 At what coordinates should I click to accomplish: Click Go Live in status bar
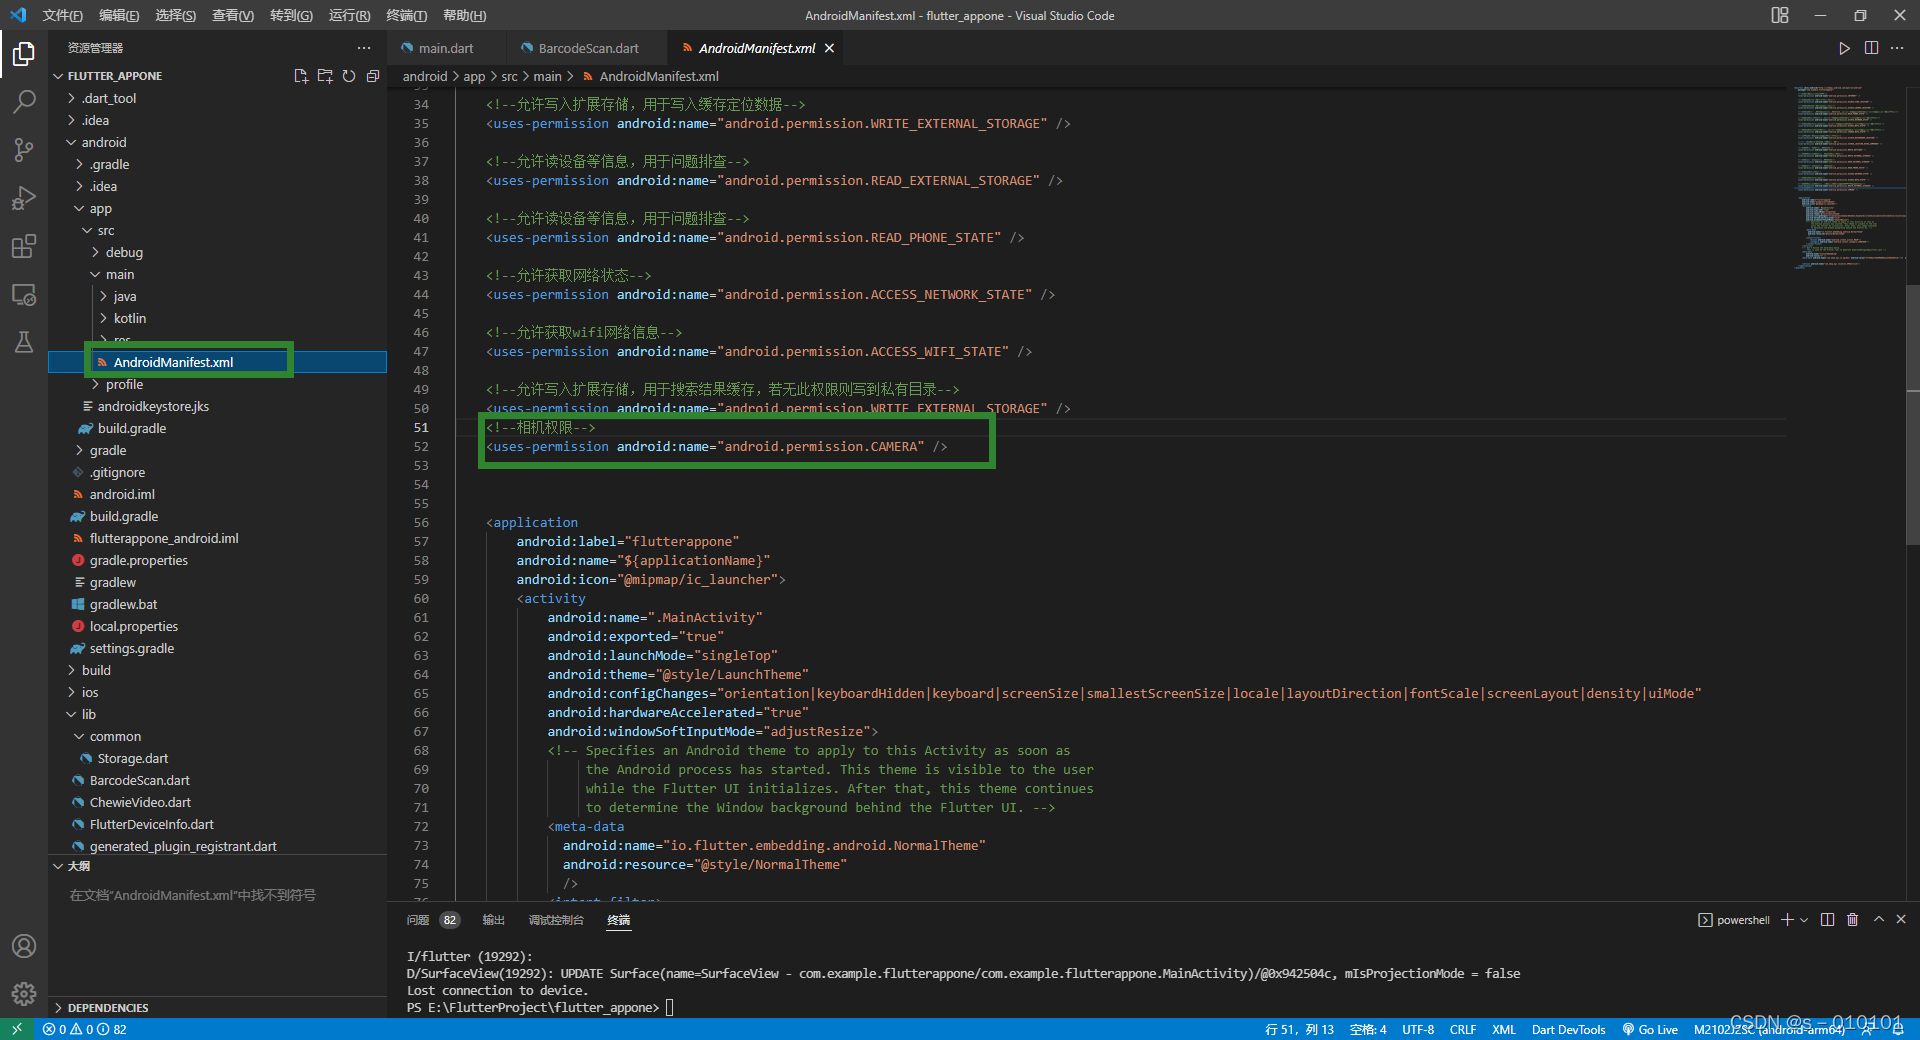(x=1650, y=1029)
